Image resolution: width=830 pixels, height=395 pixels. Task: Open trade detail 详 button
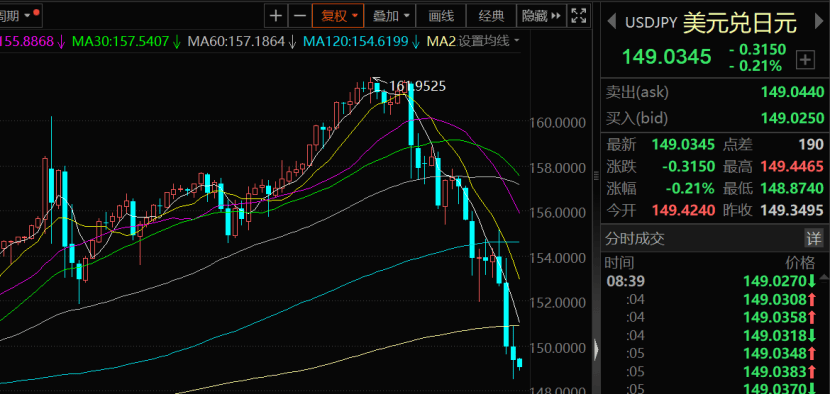[814, 238]
